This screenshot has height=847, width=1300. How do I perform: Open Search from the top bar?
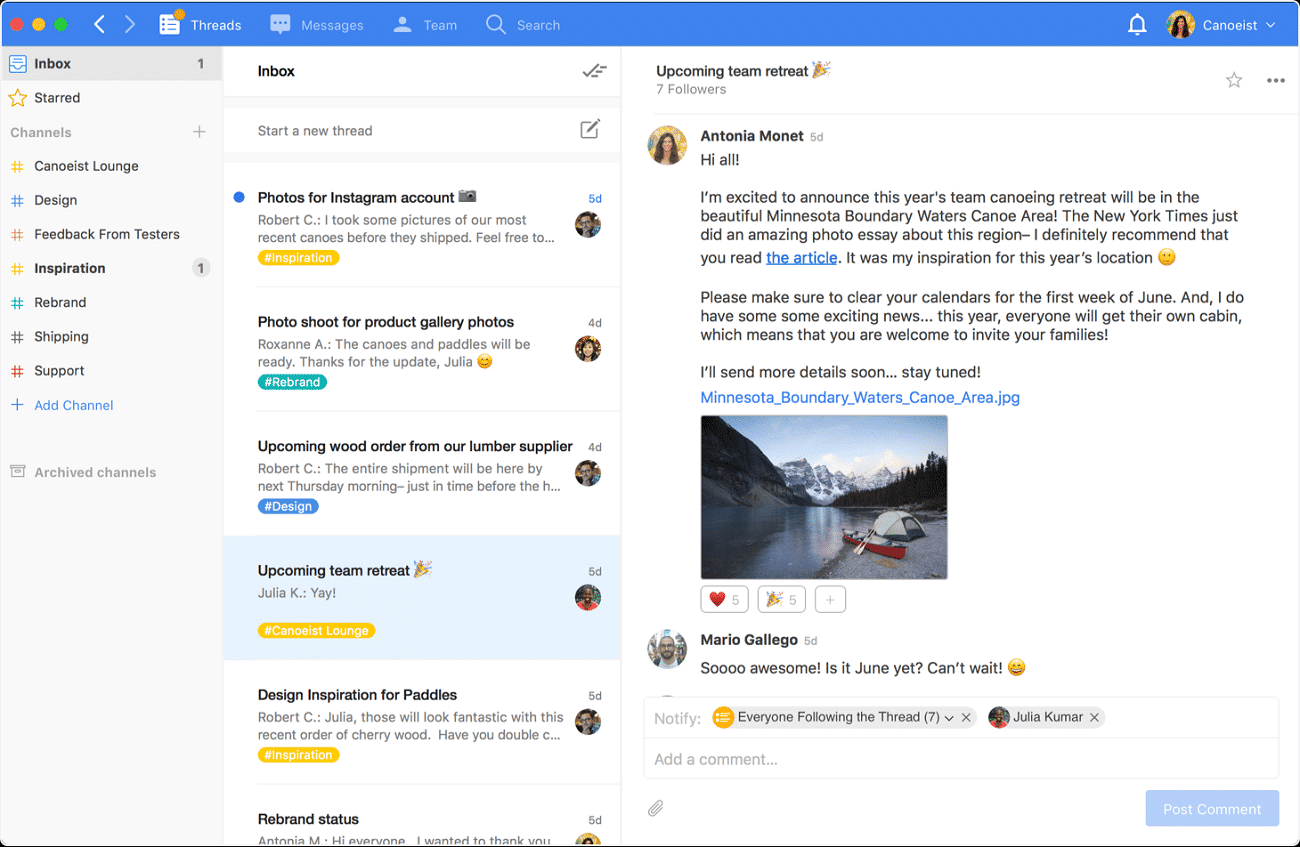(x=522, y=24)
